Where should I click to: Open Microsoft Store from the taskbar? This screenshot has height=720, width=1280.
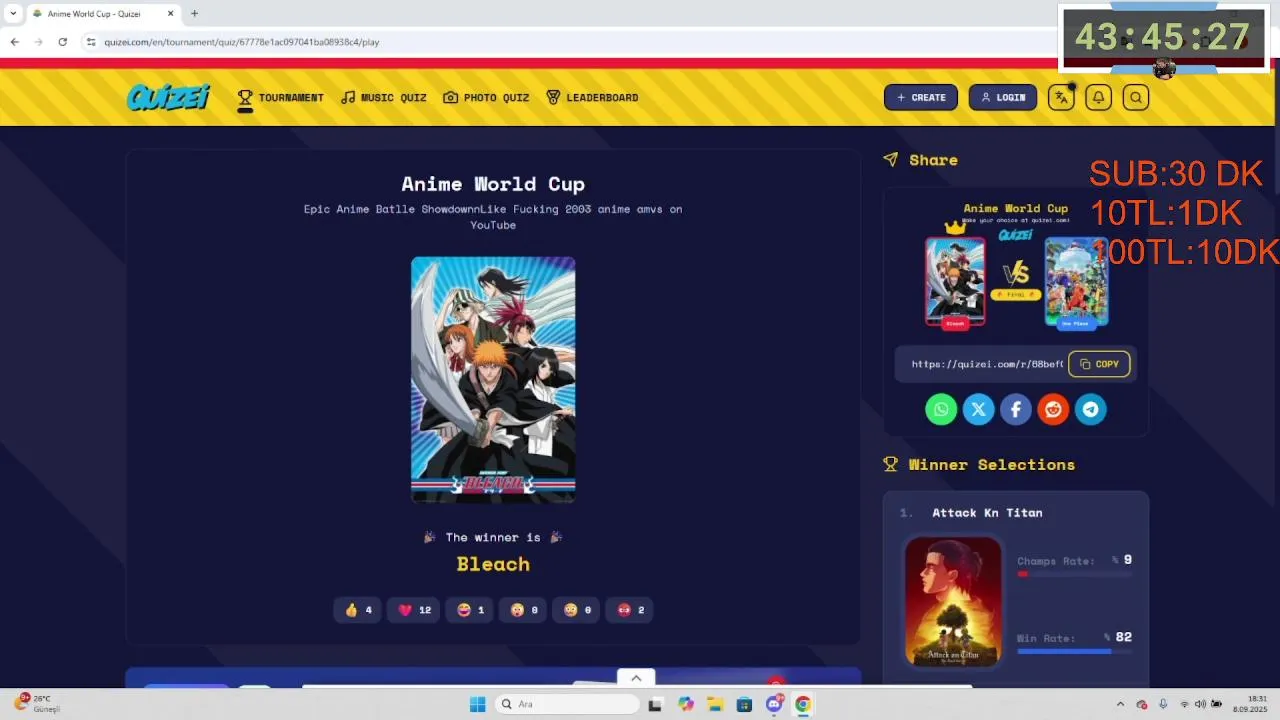pos(744,704)
